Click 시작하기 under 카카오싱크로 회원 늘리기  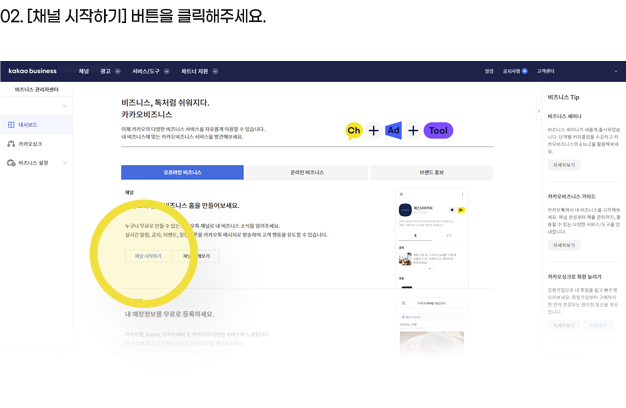click(x=598, y=325)
